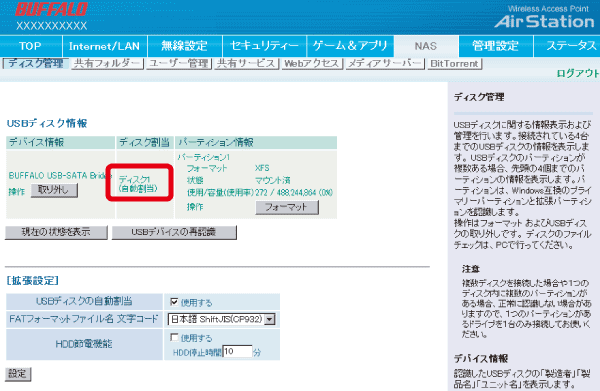Click the ディスク管理 help panel heading
The image size is (600, 391).
point(479,97)
